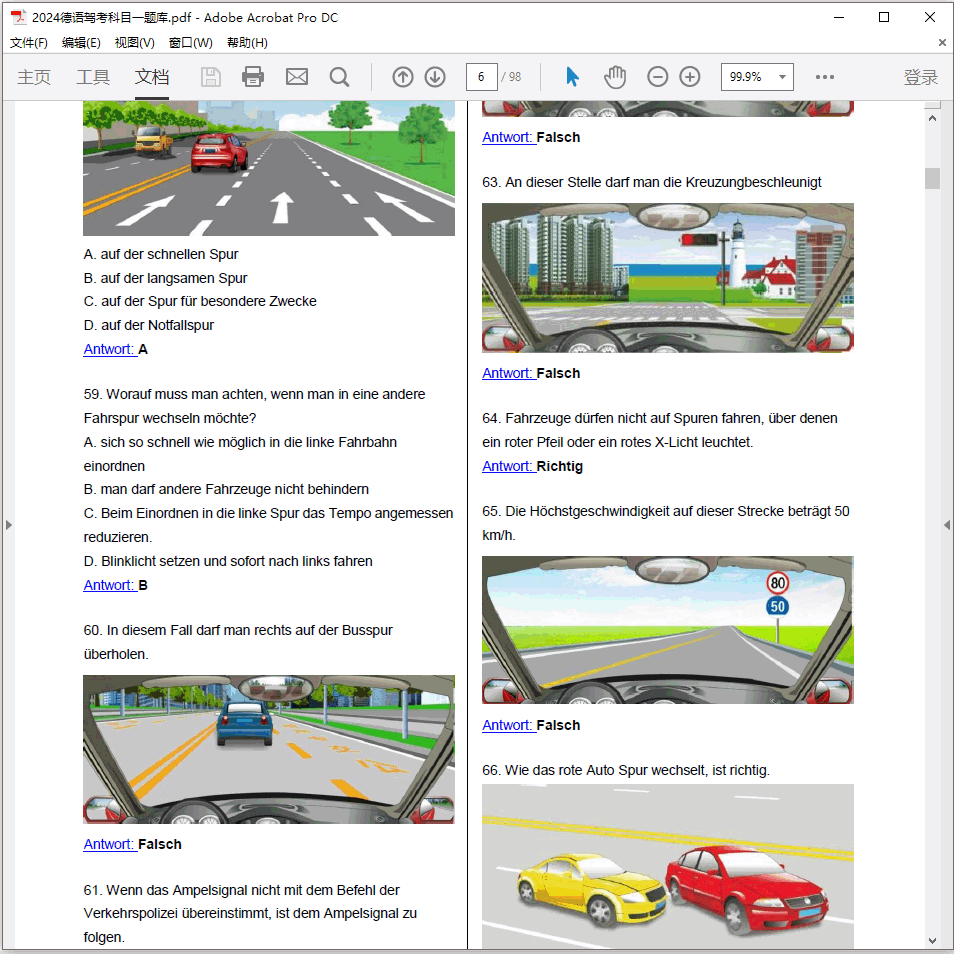Image resolution: width=954 pixels, height=954 pixels.
Task: Click Antwort link under question 59
Action: tap(109, 585)
